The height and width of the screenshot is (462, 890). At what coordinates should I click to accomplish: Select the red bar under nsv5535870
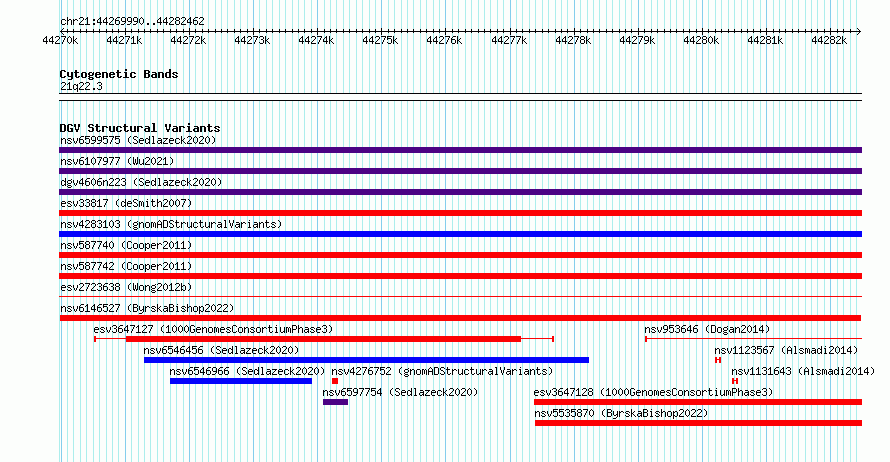698,423
